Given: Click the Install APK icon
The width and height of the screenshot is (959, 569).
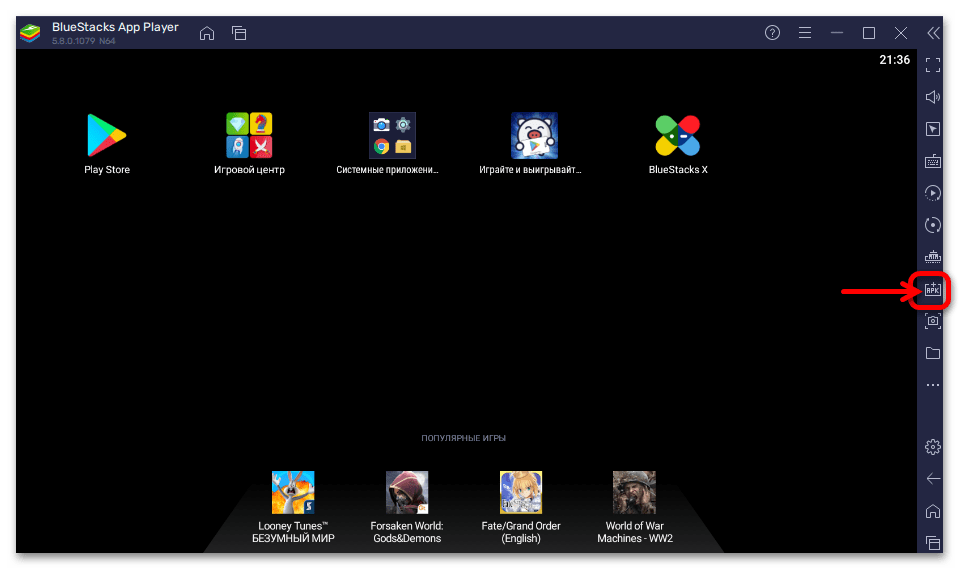Looking at the screenshot, I should [x=933, y=289].
